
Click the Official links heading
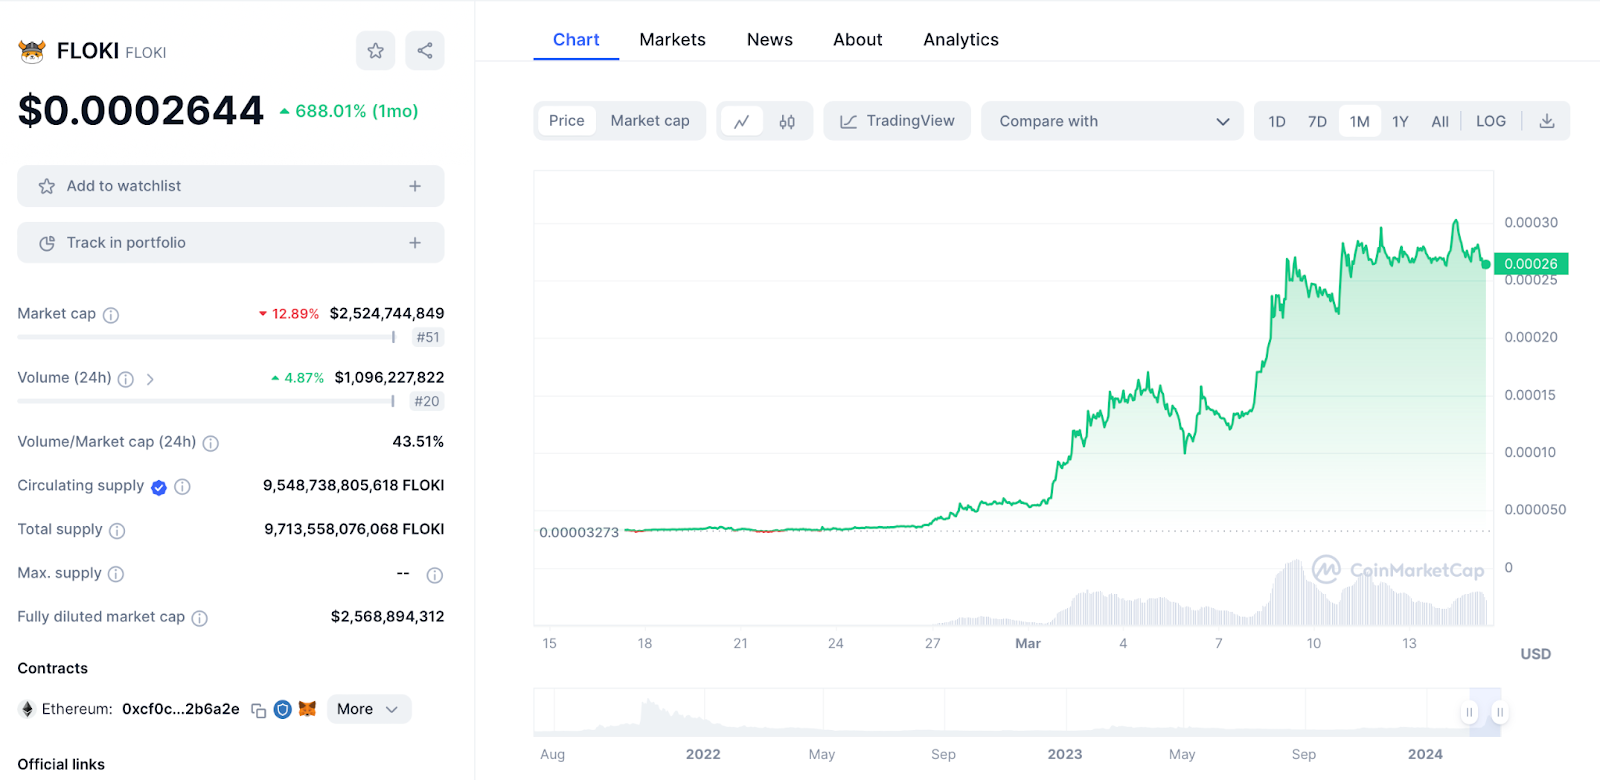(61, 765)
